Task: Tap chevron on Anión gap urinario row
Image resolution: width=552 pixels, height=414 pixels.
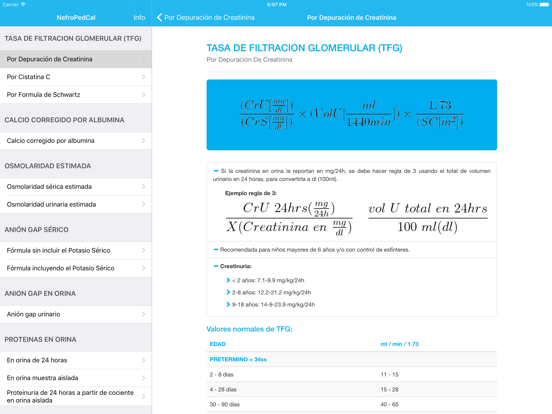Action: pyautogui.click(x=143, y=314)
